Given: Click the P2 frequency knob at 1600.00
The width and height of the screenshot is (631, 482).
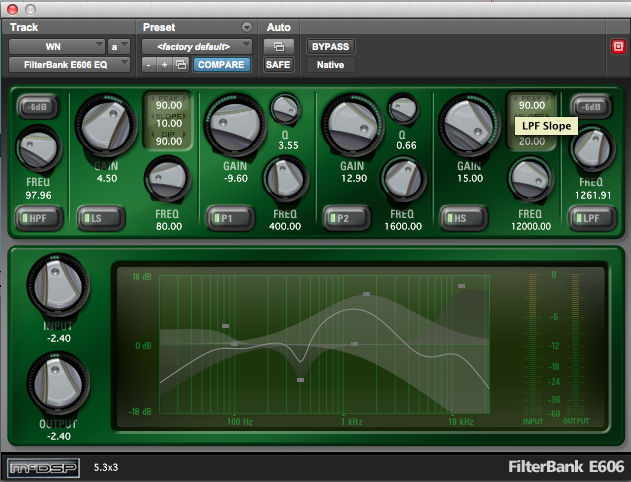Looking at the screenshot, I should (x=403, y=179).
